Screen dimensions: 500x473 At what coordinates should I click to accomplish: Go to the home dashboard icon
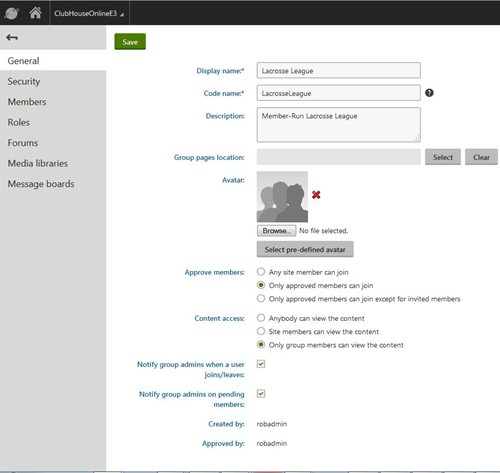tap(35, 13)
